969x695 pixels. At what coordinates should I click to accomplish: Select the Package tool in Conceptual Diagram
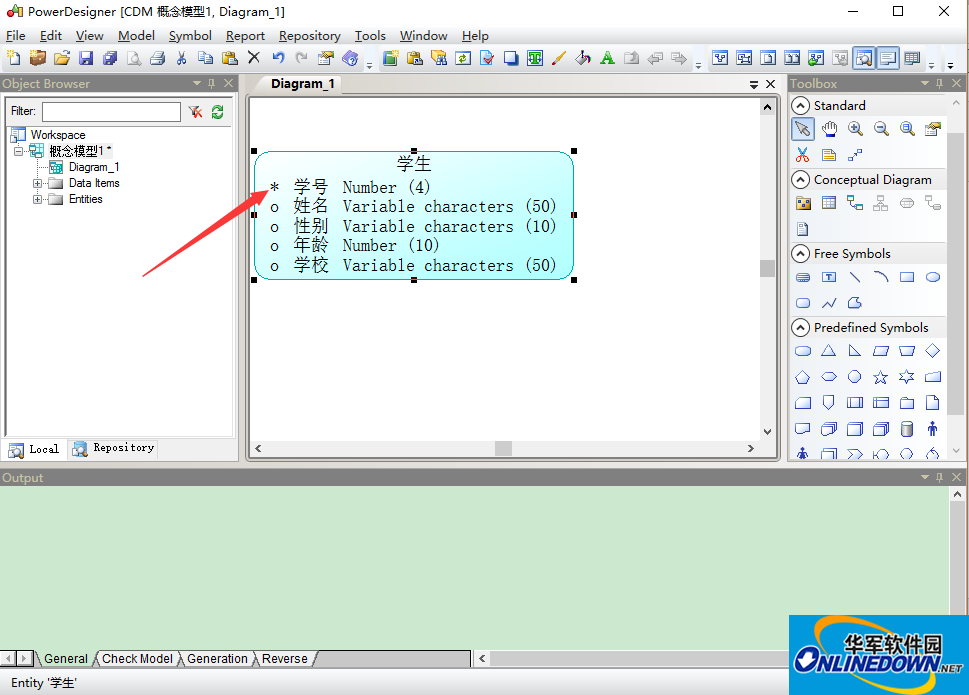(803, 203)
